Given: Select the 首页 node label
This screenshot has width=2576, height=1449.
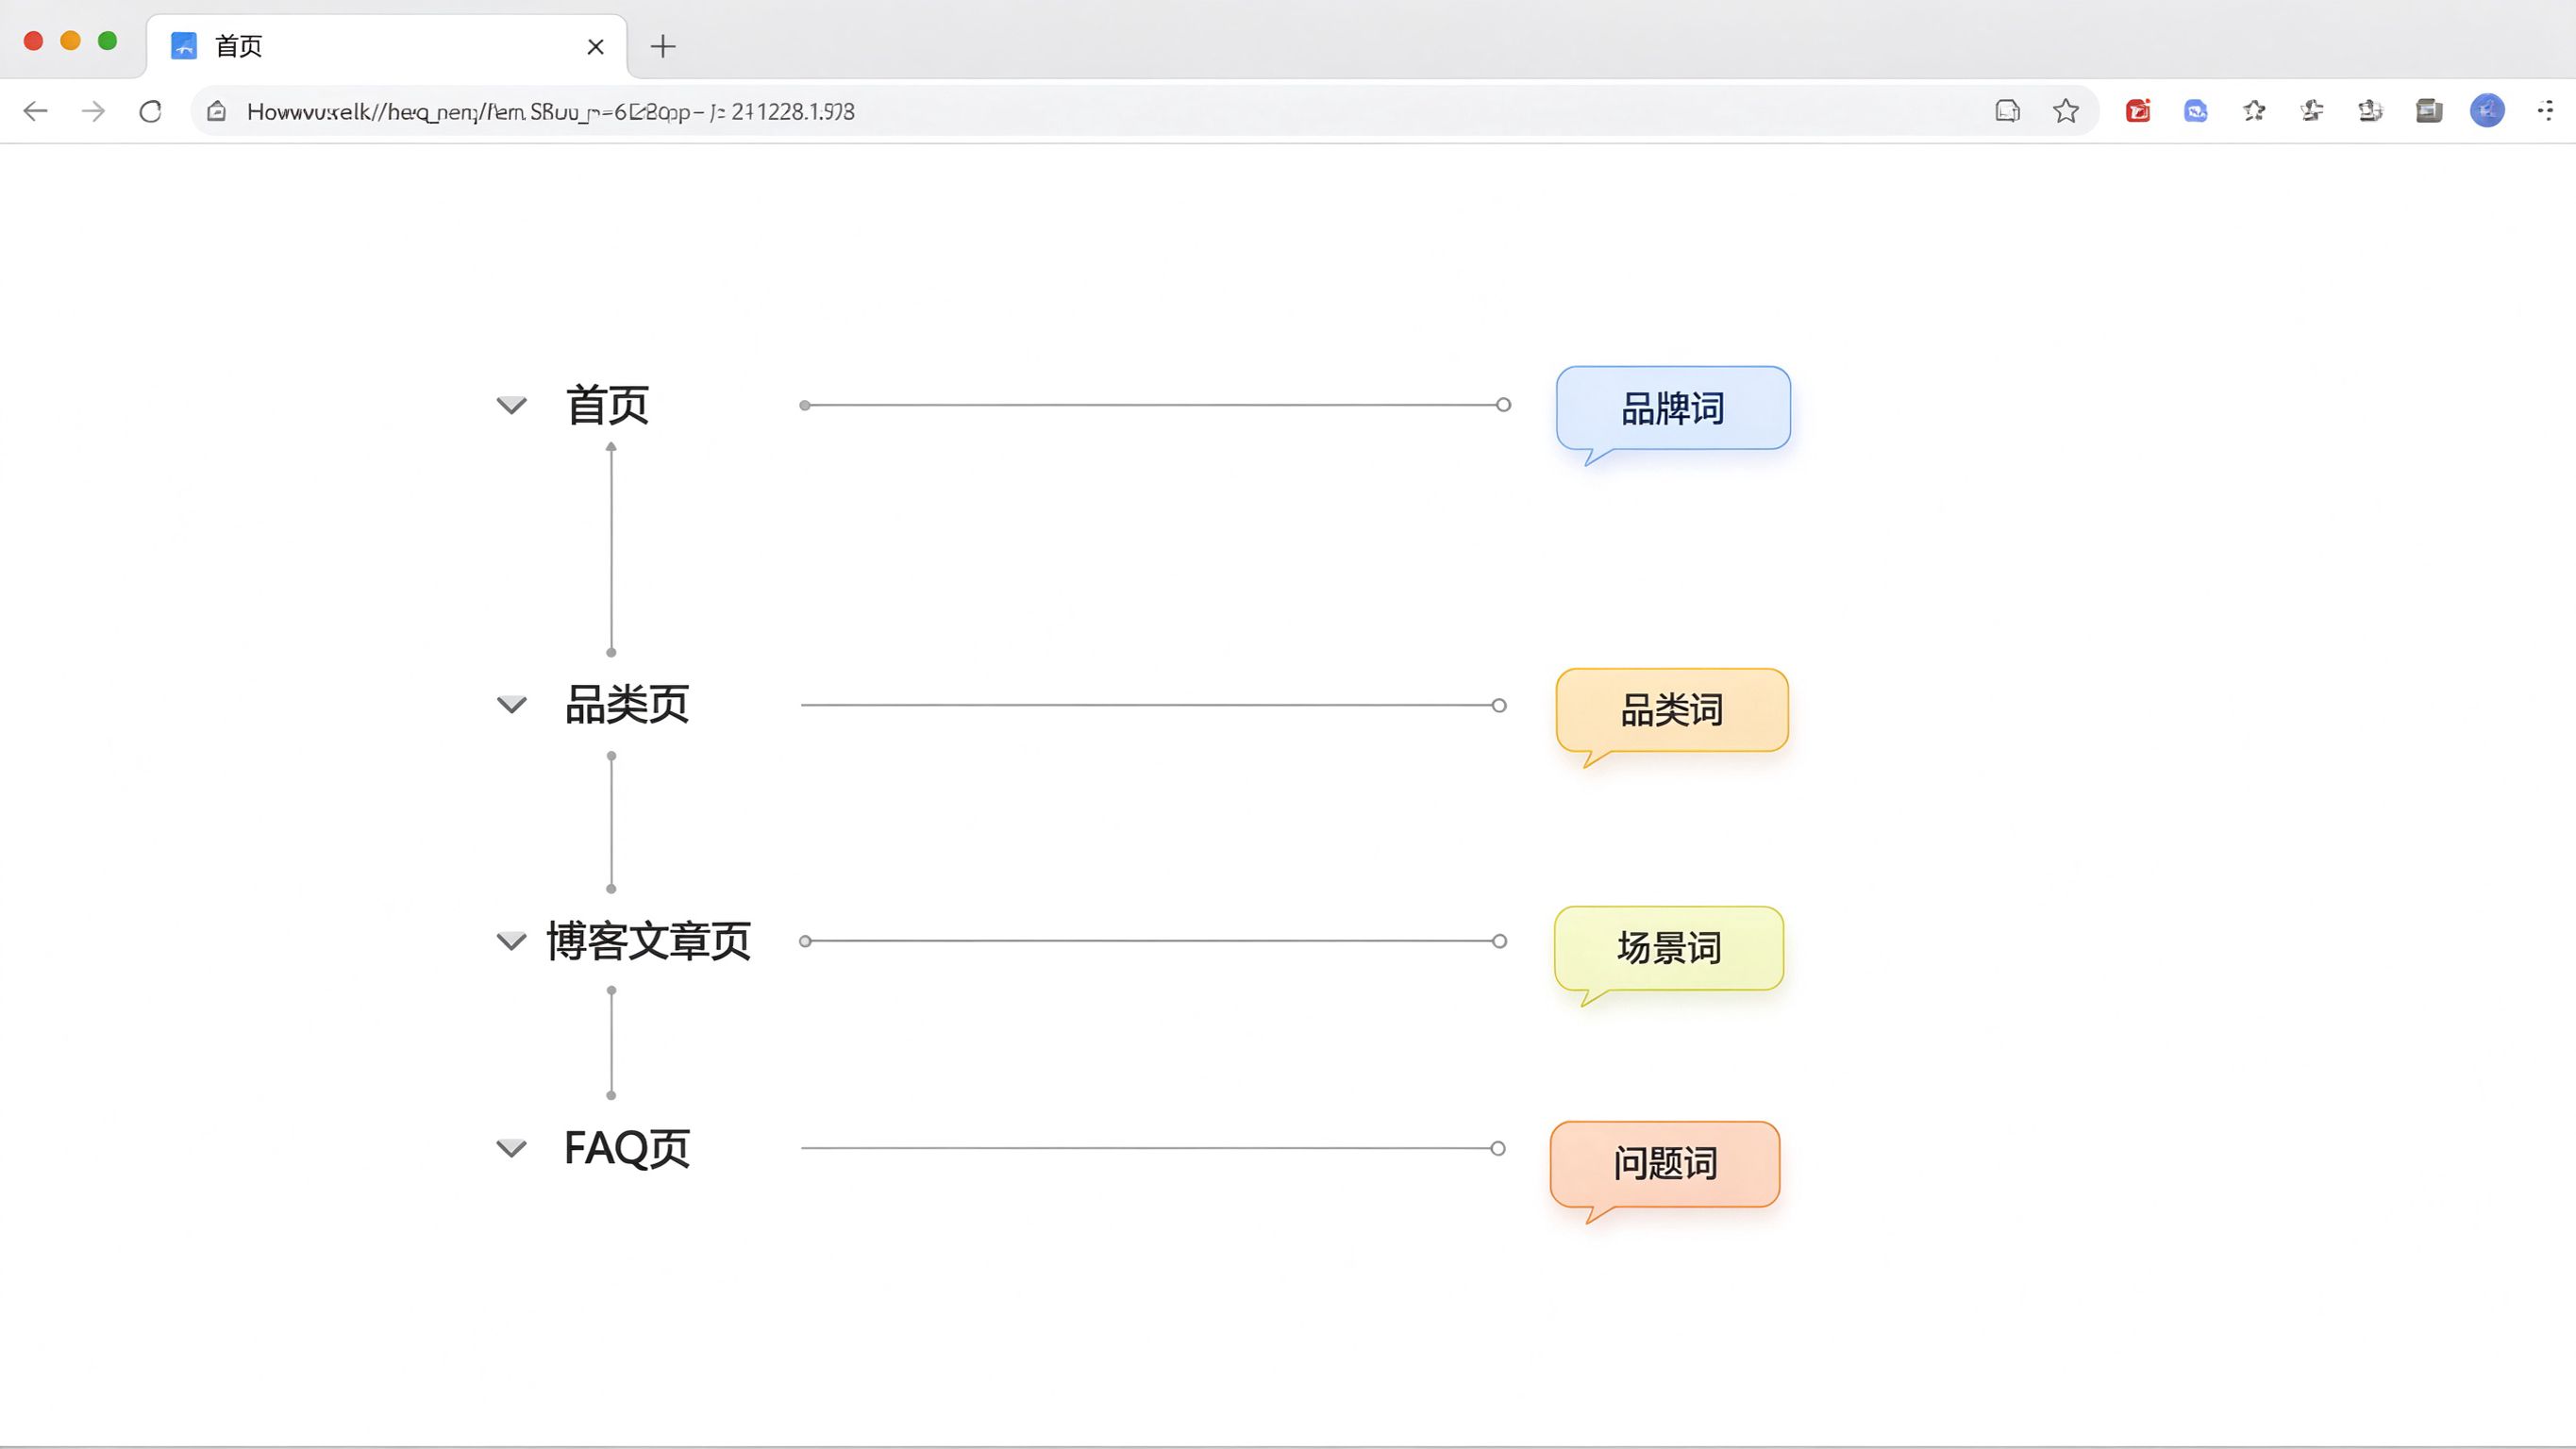Looking at the screenshot, I should (608, 405).
